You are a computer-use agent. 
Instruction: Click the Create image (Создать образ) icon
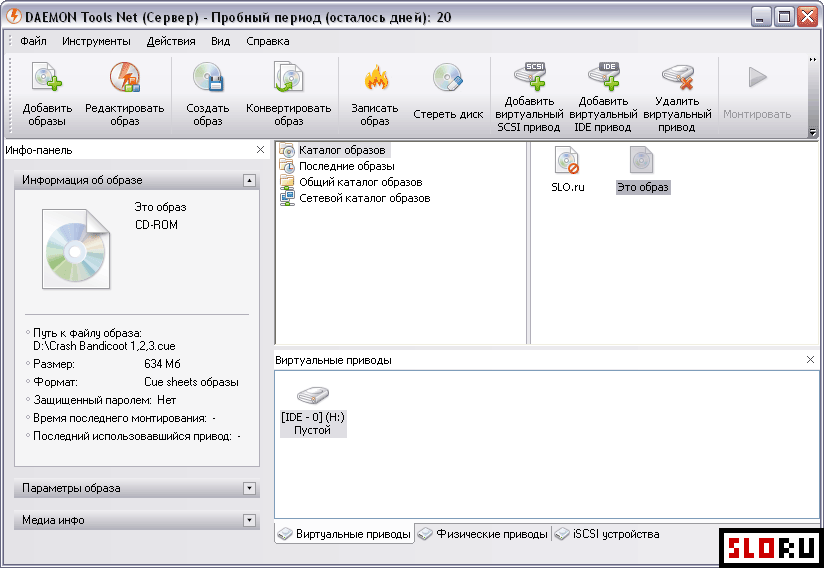208,77
